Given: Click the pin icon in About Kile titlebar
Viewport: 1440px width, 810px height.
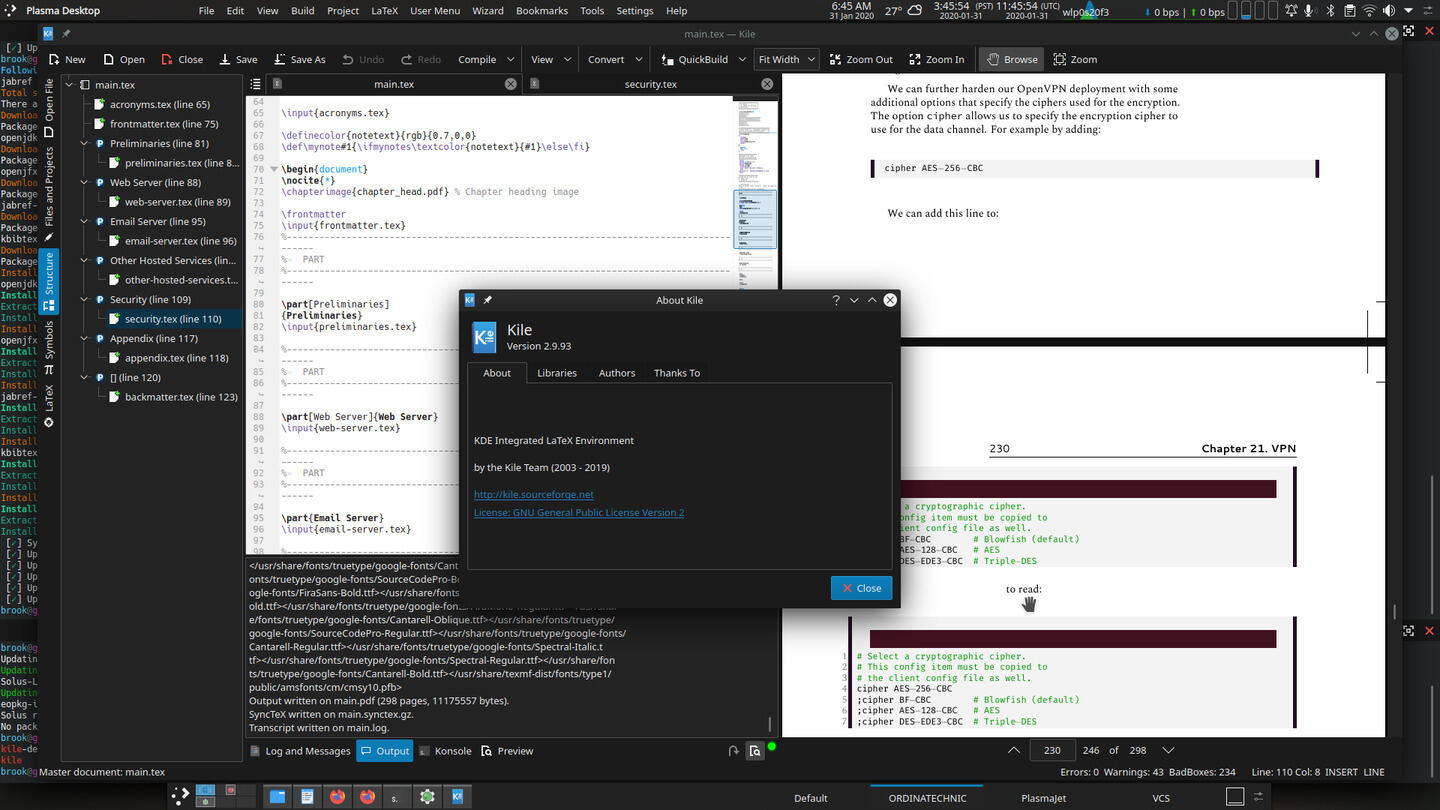Looking at the screenshot, I should pos(488,300).
